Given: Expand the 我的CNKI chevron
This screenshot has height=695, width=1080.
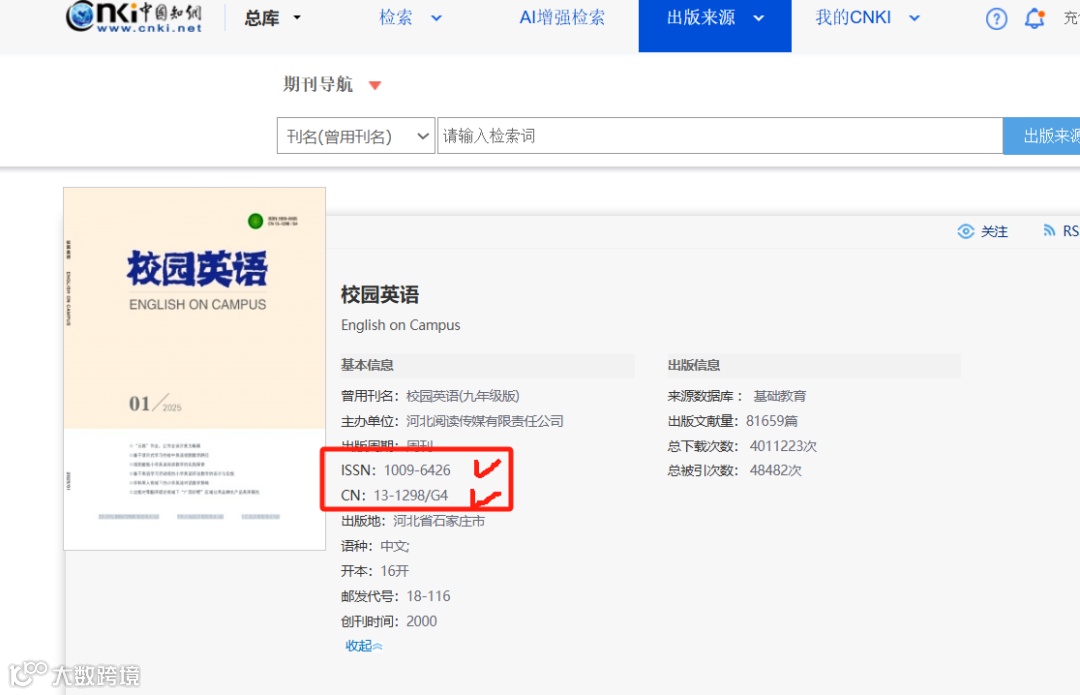Looking at the screenshot, I should (x=914, y=19).
